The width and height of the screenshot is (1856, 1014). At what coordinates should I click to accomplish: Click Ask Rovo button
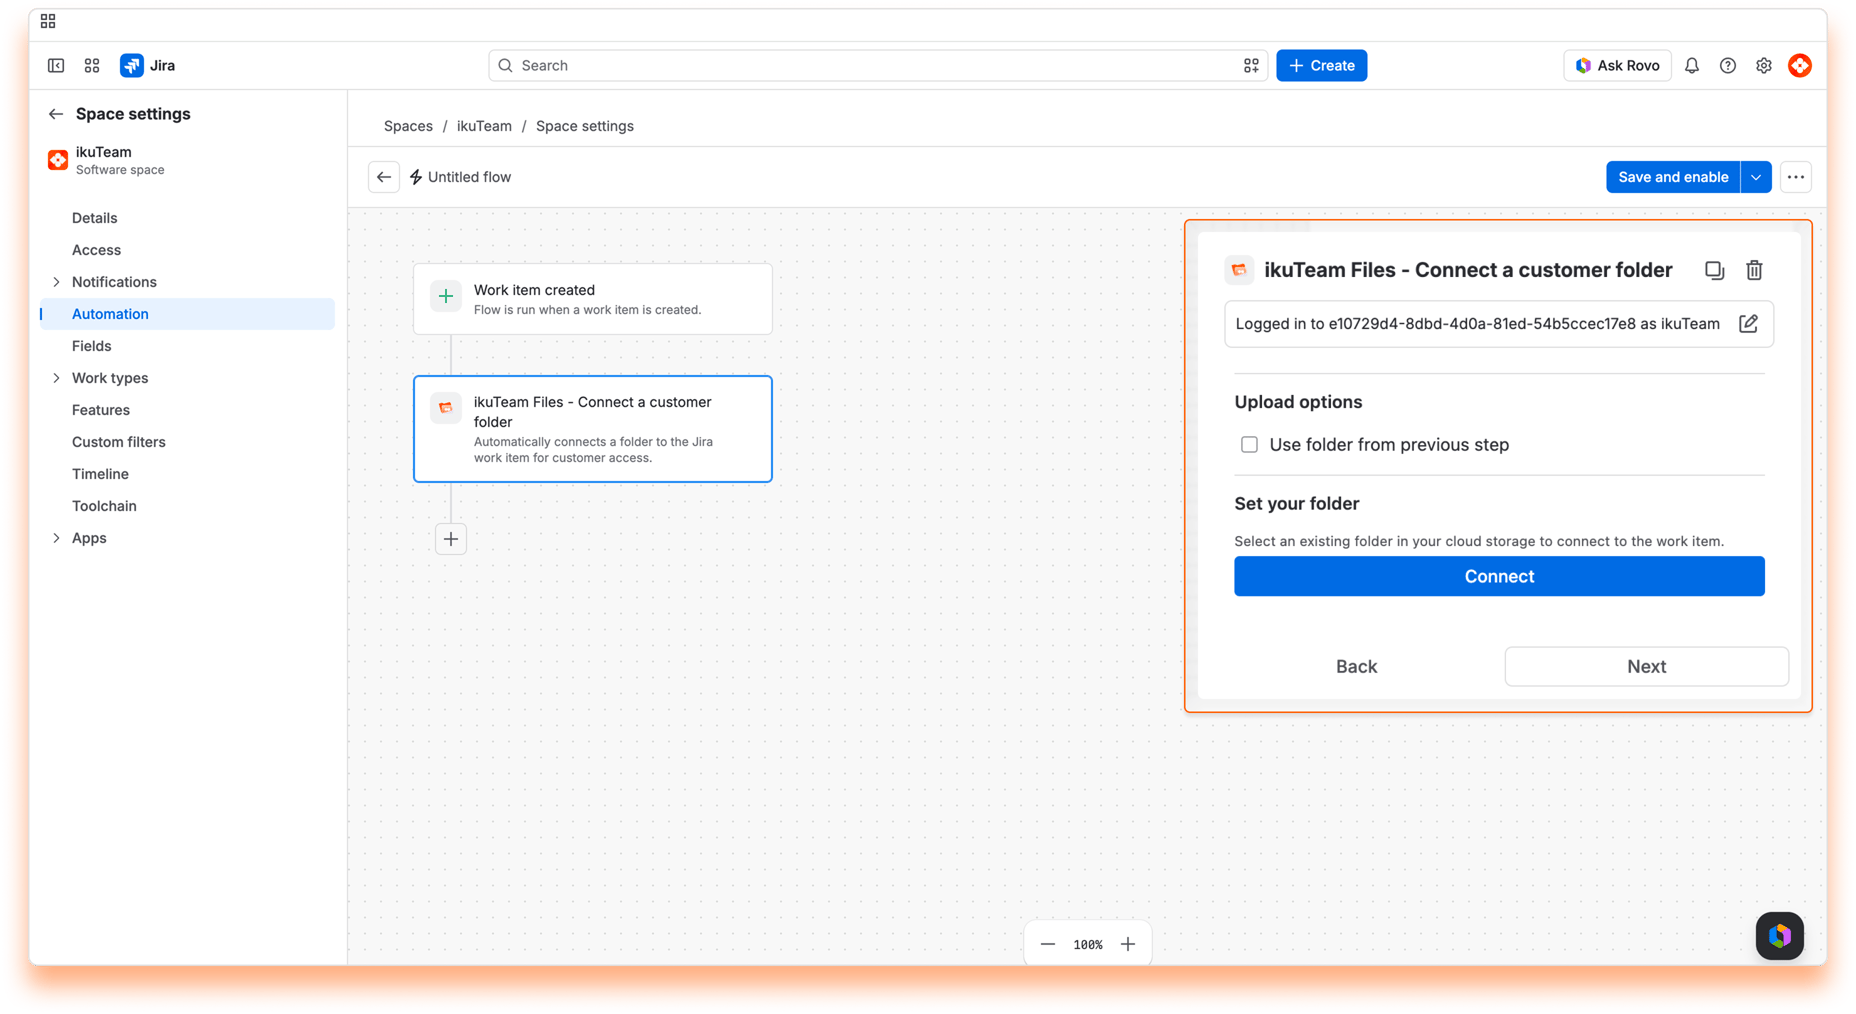[x=1617, y=65]
